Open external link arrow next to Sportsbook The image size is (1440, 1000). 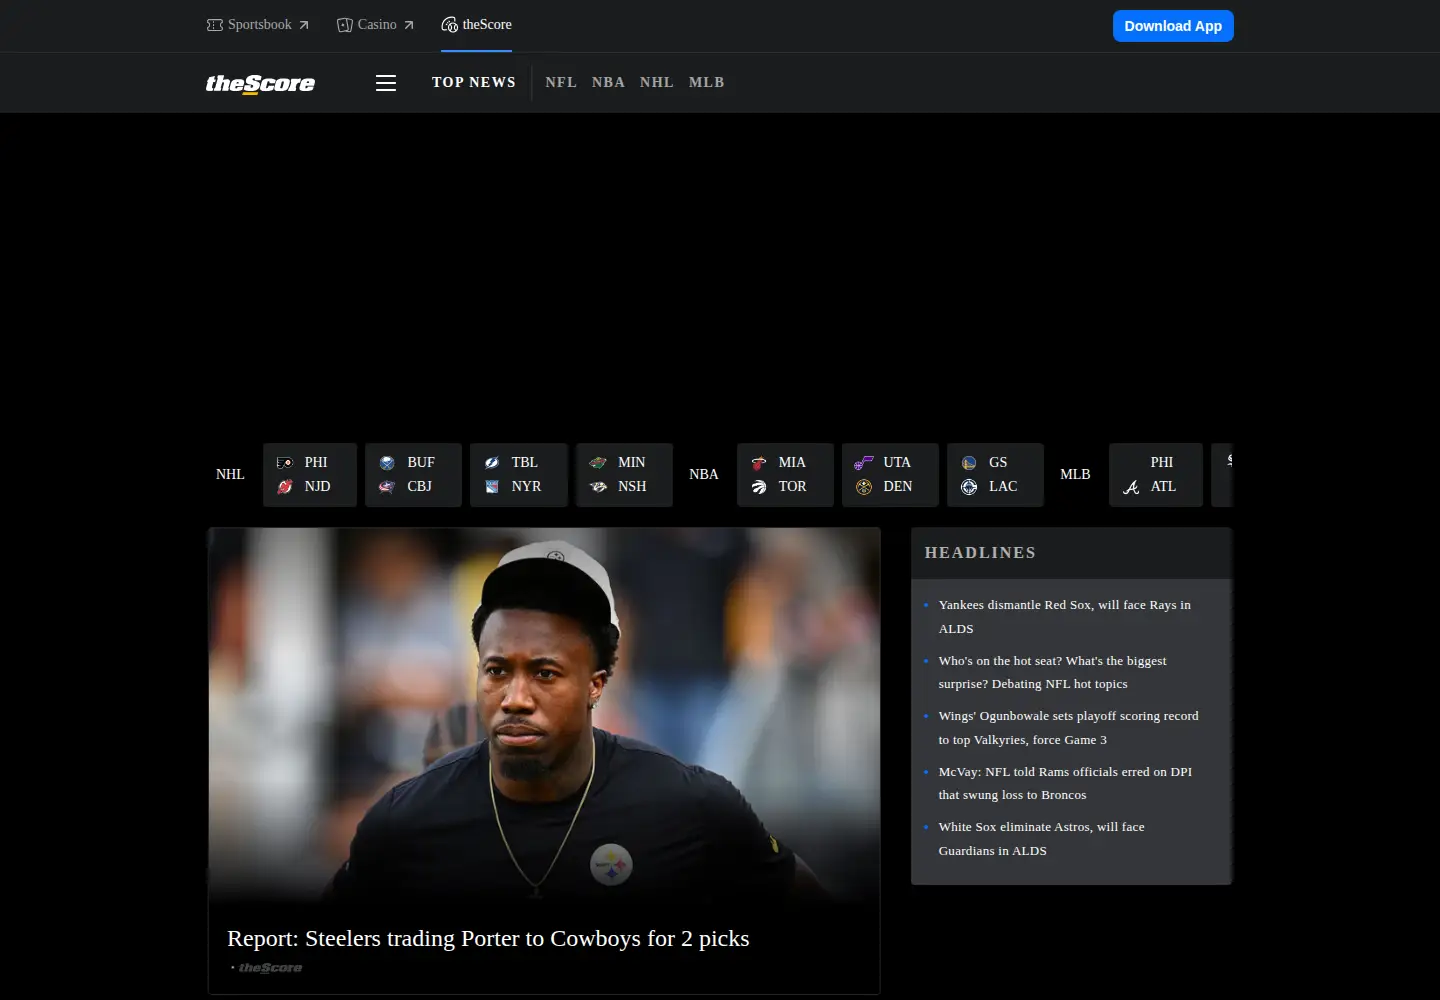click(x=304, y=25)
